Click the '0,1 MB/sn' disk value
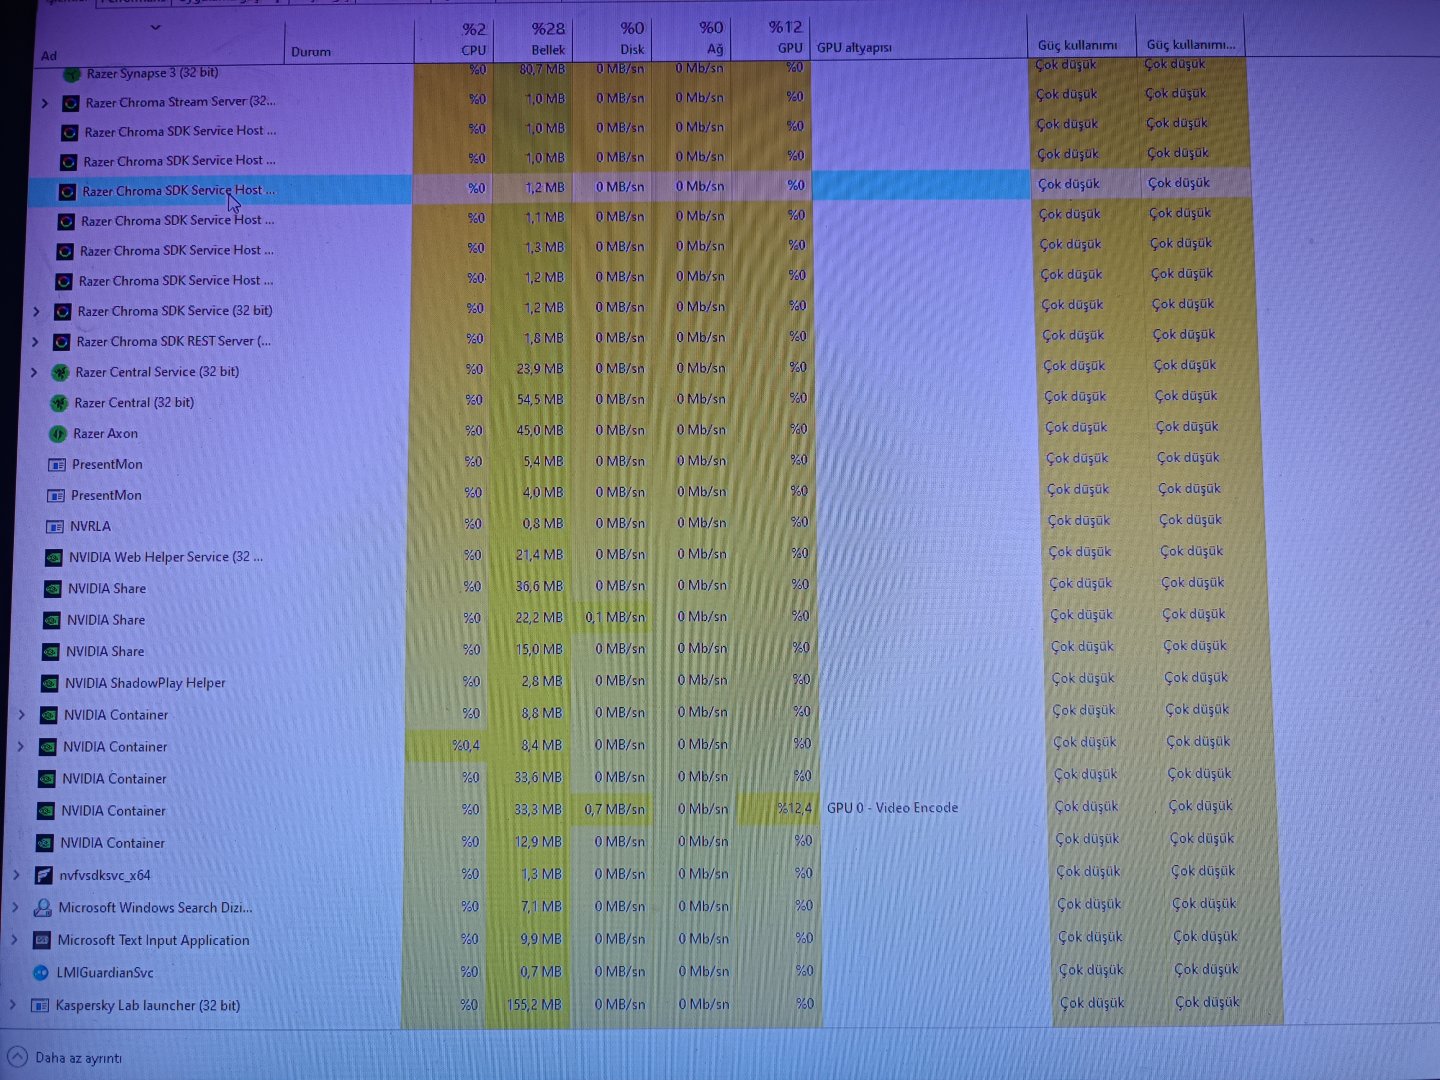 616,618
